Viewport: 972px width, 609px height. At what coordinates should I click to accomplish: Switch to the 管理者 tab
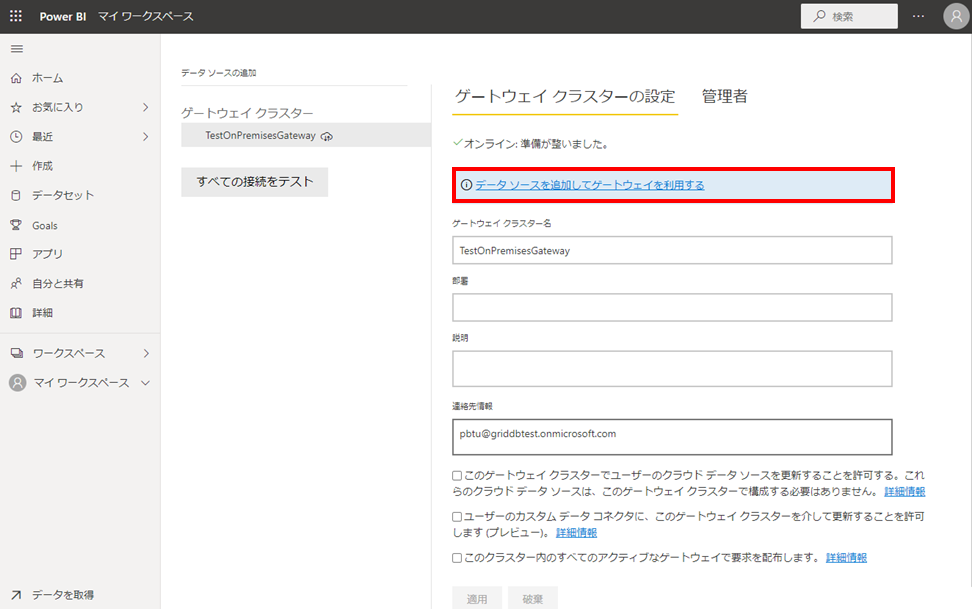pyautogui.click(x=724, y=97)
